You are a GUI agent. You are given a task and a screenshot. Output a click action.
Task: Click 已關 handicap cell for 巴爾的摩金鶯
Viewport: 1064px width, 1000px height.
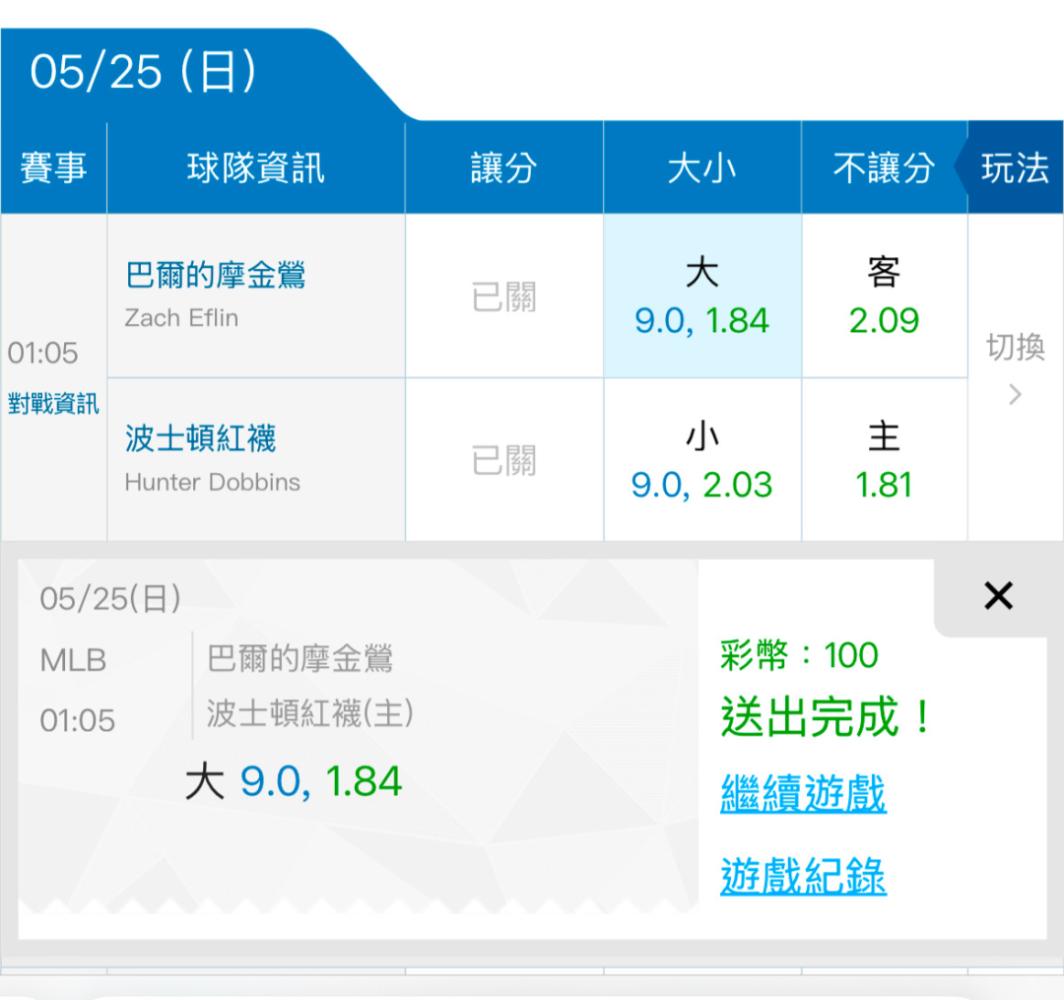[504, 296]
